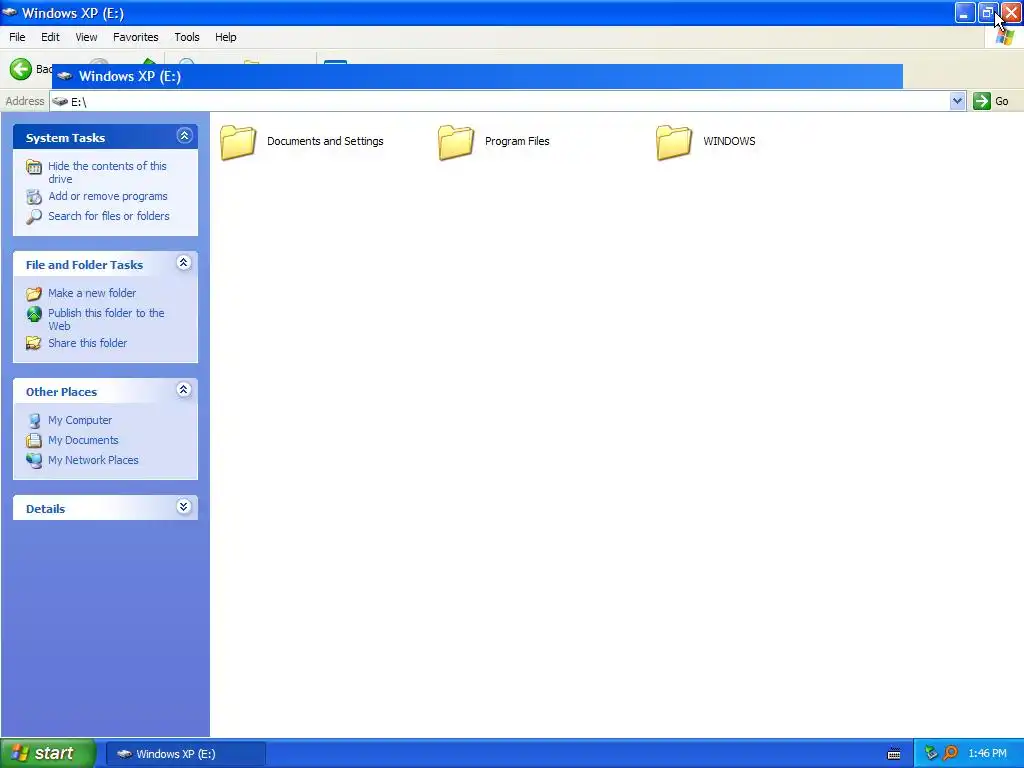
Task: Click the magnifier icon for file search
Action: 34,217
